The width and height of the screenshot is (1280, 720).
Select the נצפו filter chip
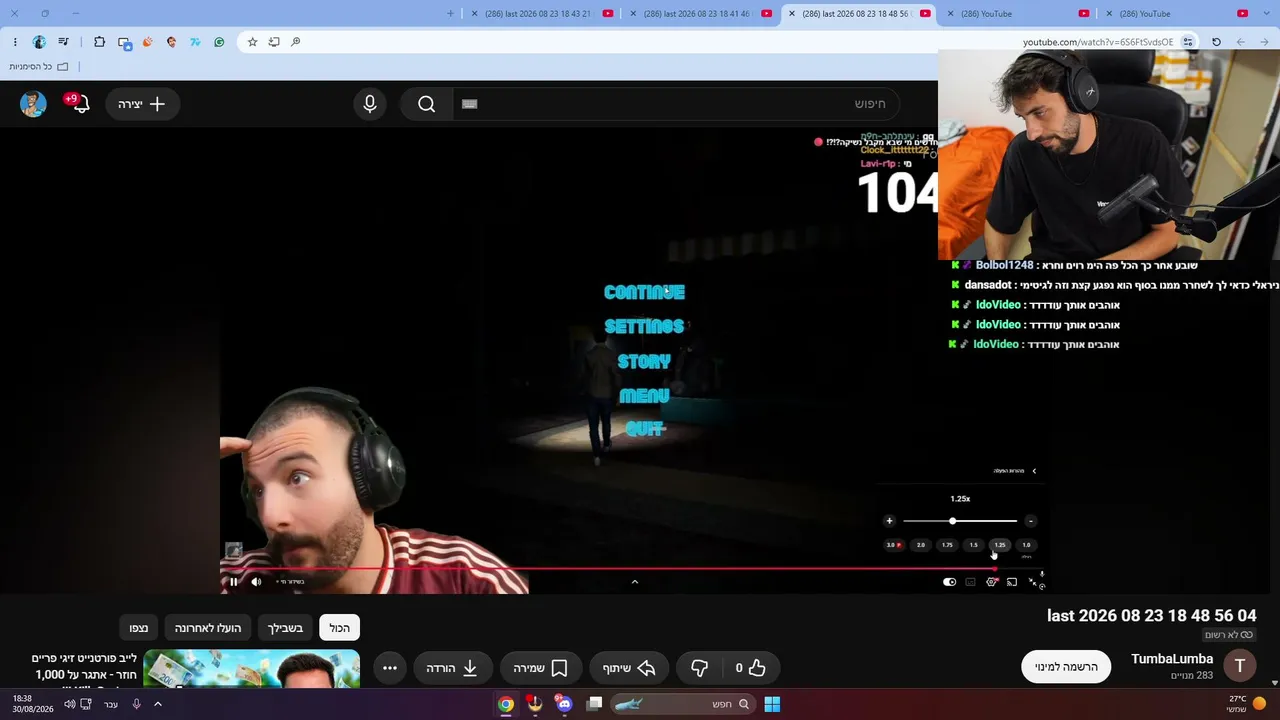[x=139, y=628]
